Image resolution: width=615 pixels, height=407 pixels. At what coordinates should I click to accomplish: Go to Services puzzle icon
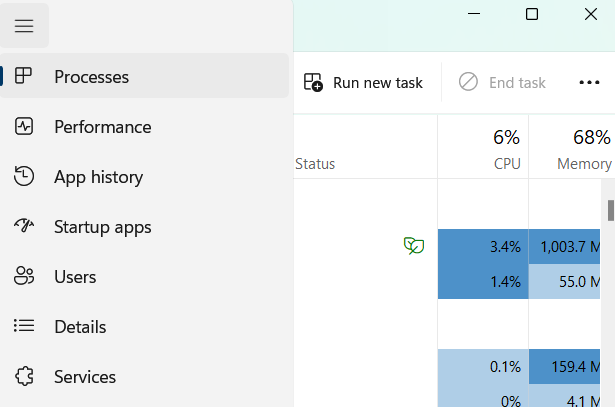pos(24,377)
